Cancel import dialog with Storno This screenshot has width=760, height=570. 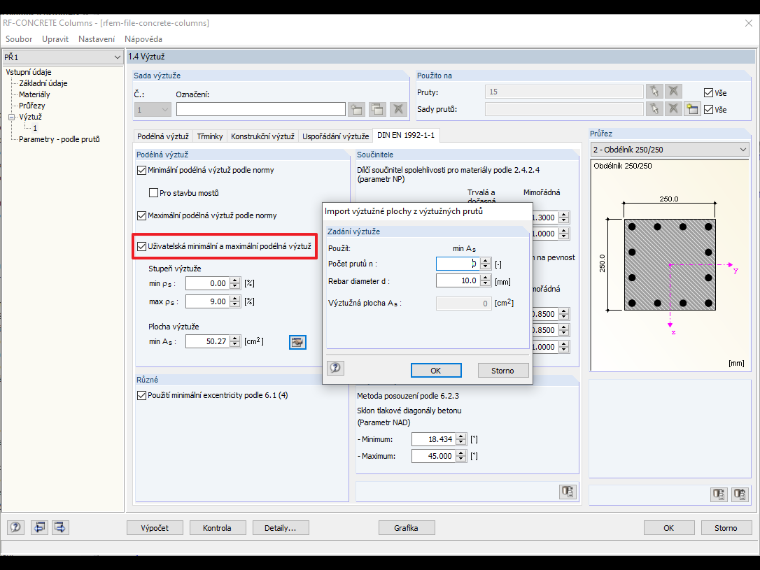(503, 370)
